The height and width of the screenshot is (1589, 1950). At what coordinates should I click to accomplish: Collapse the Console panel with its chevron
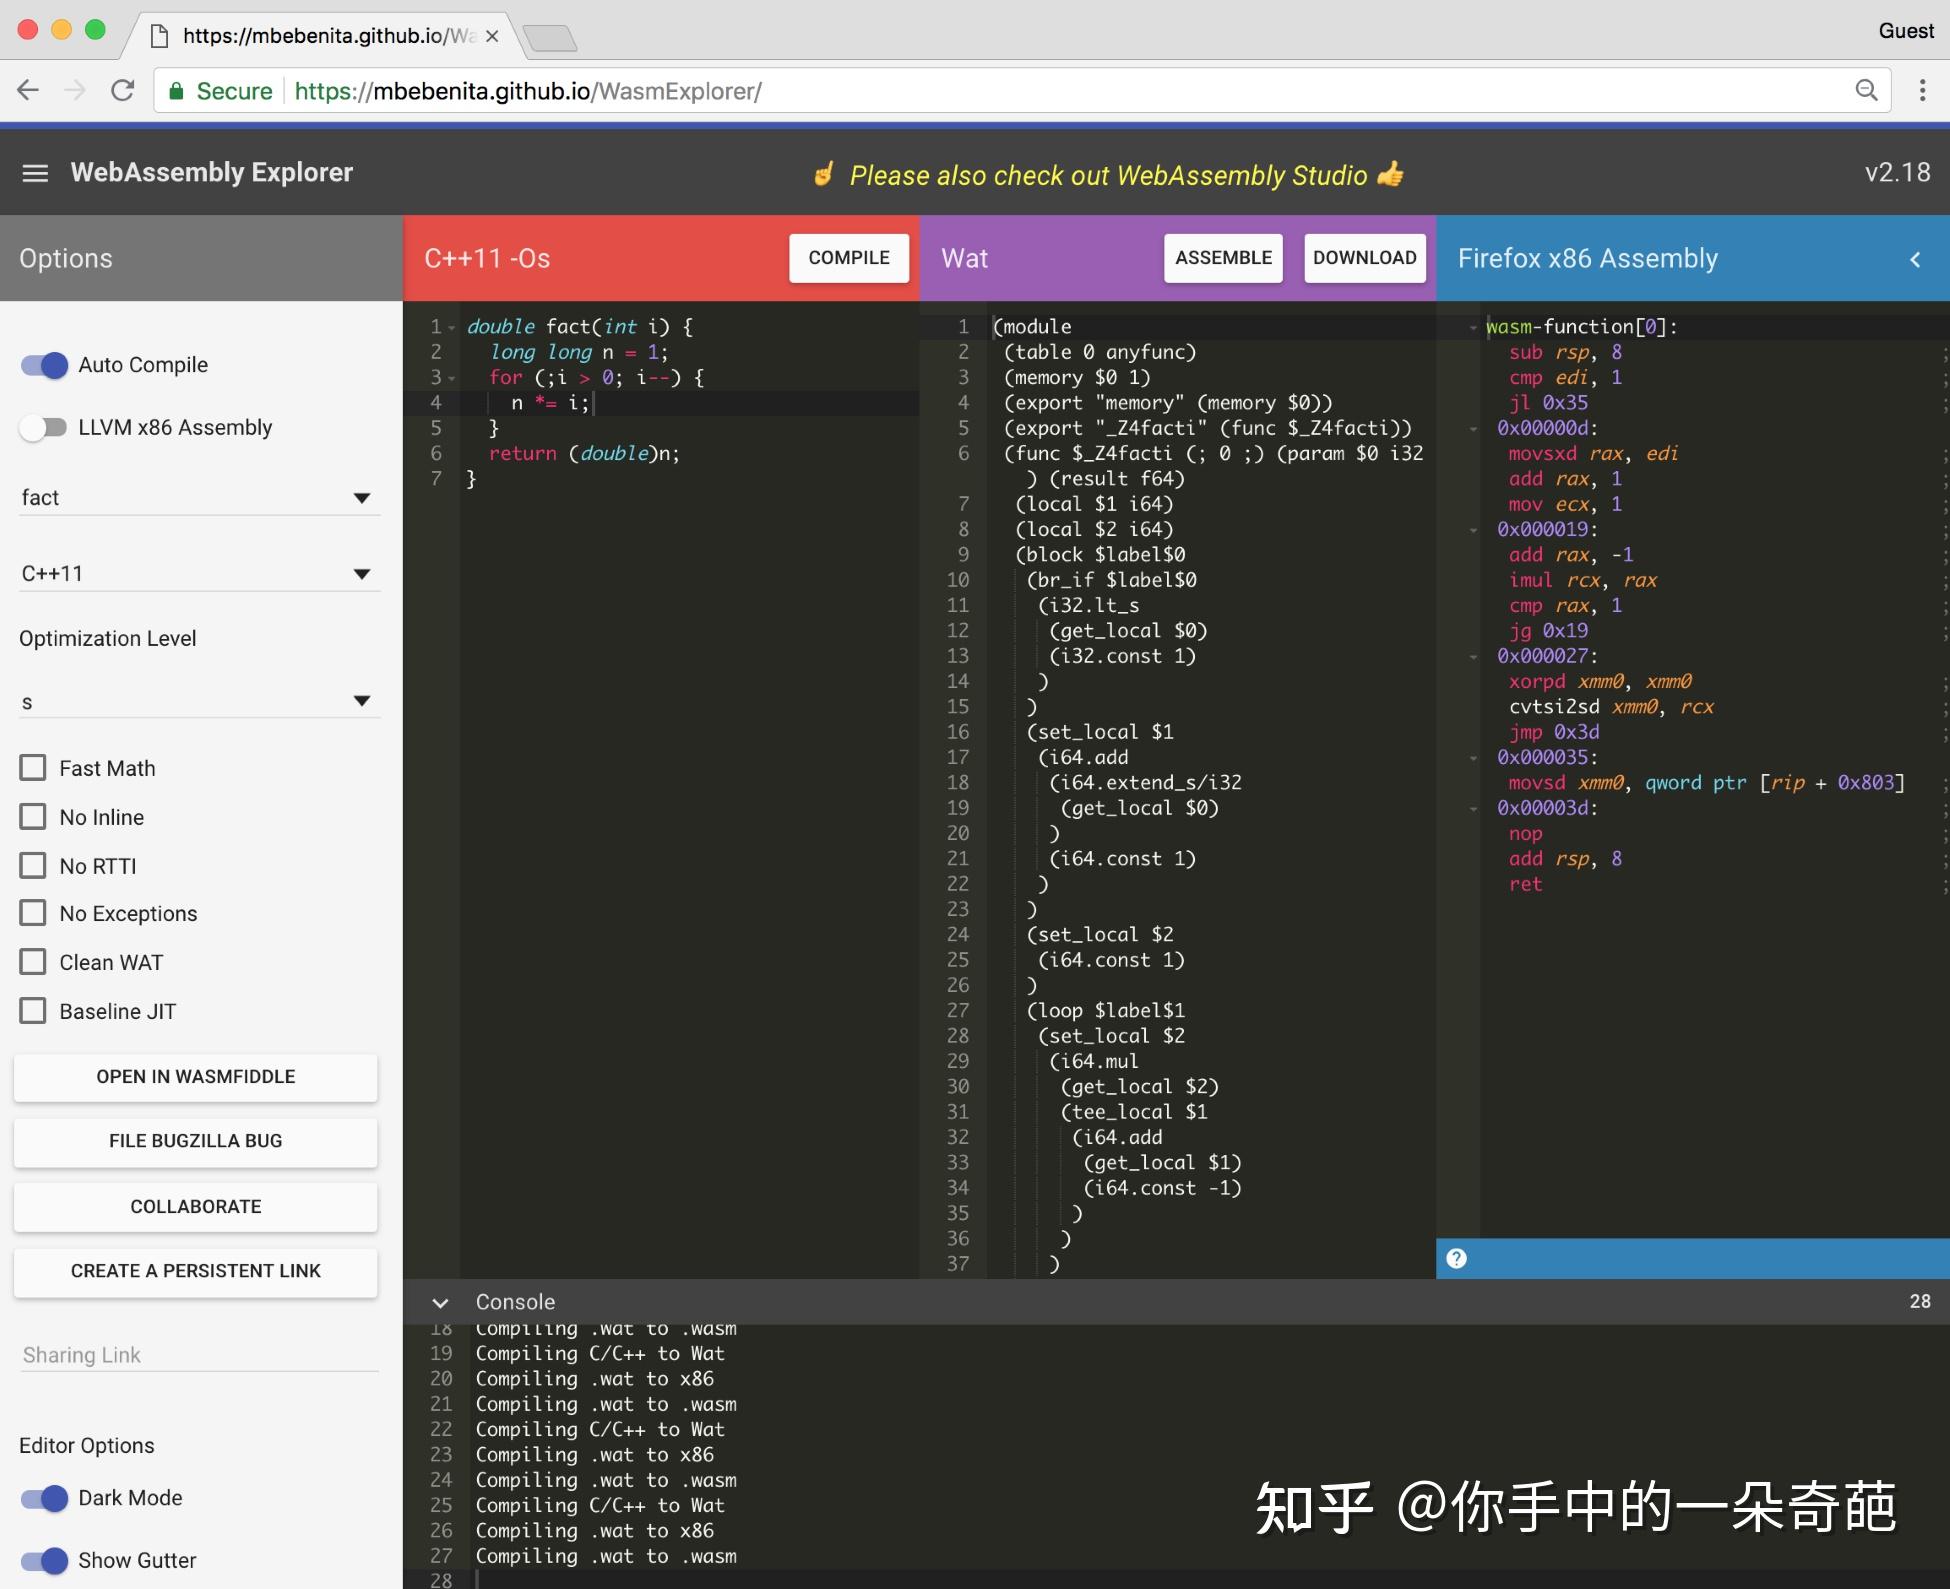pyautogui.click(x=440, y=1302)
